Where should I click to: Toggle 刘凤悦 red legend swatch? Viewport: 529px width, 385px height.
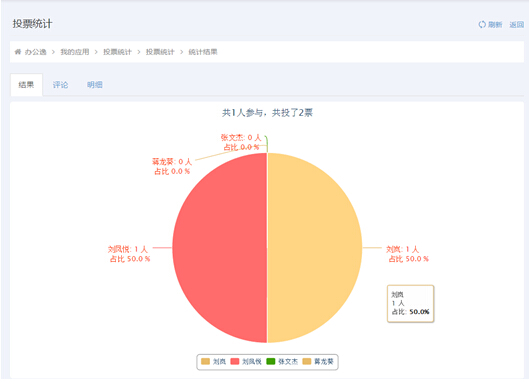235,361
